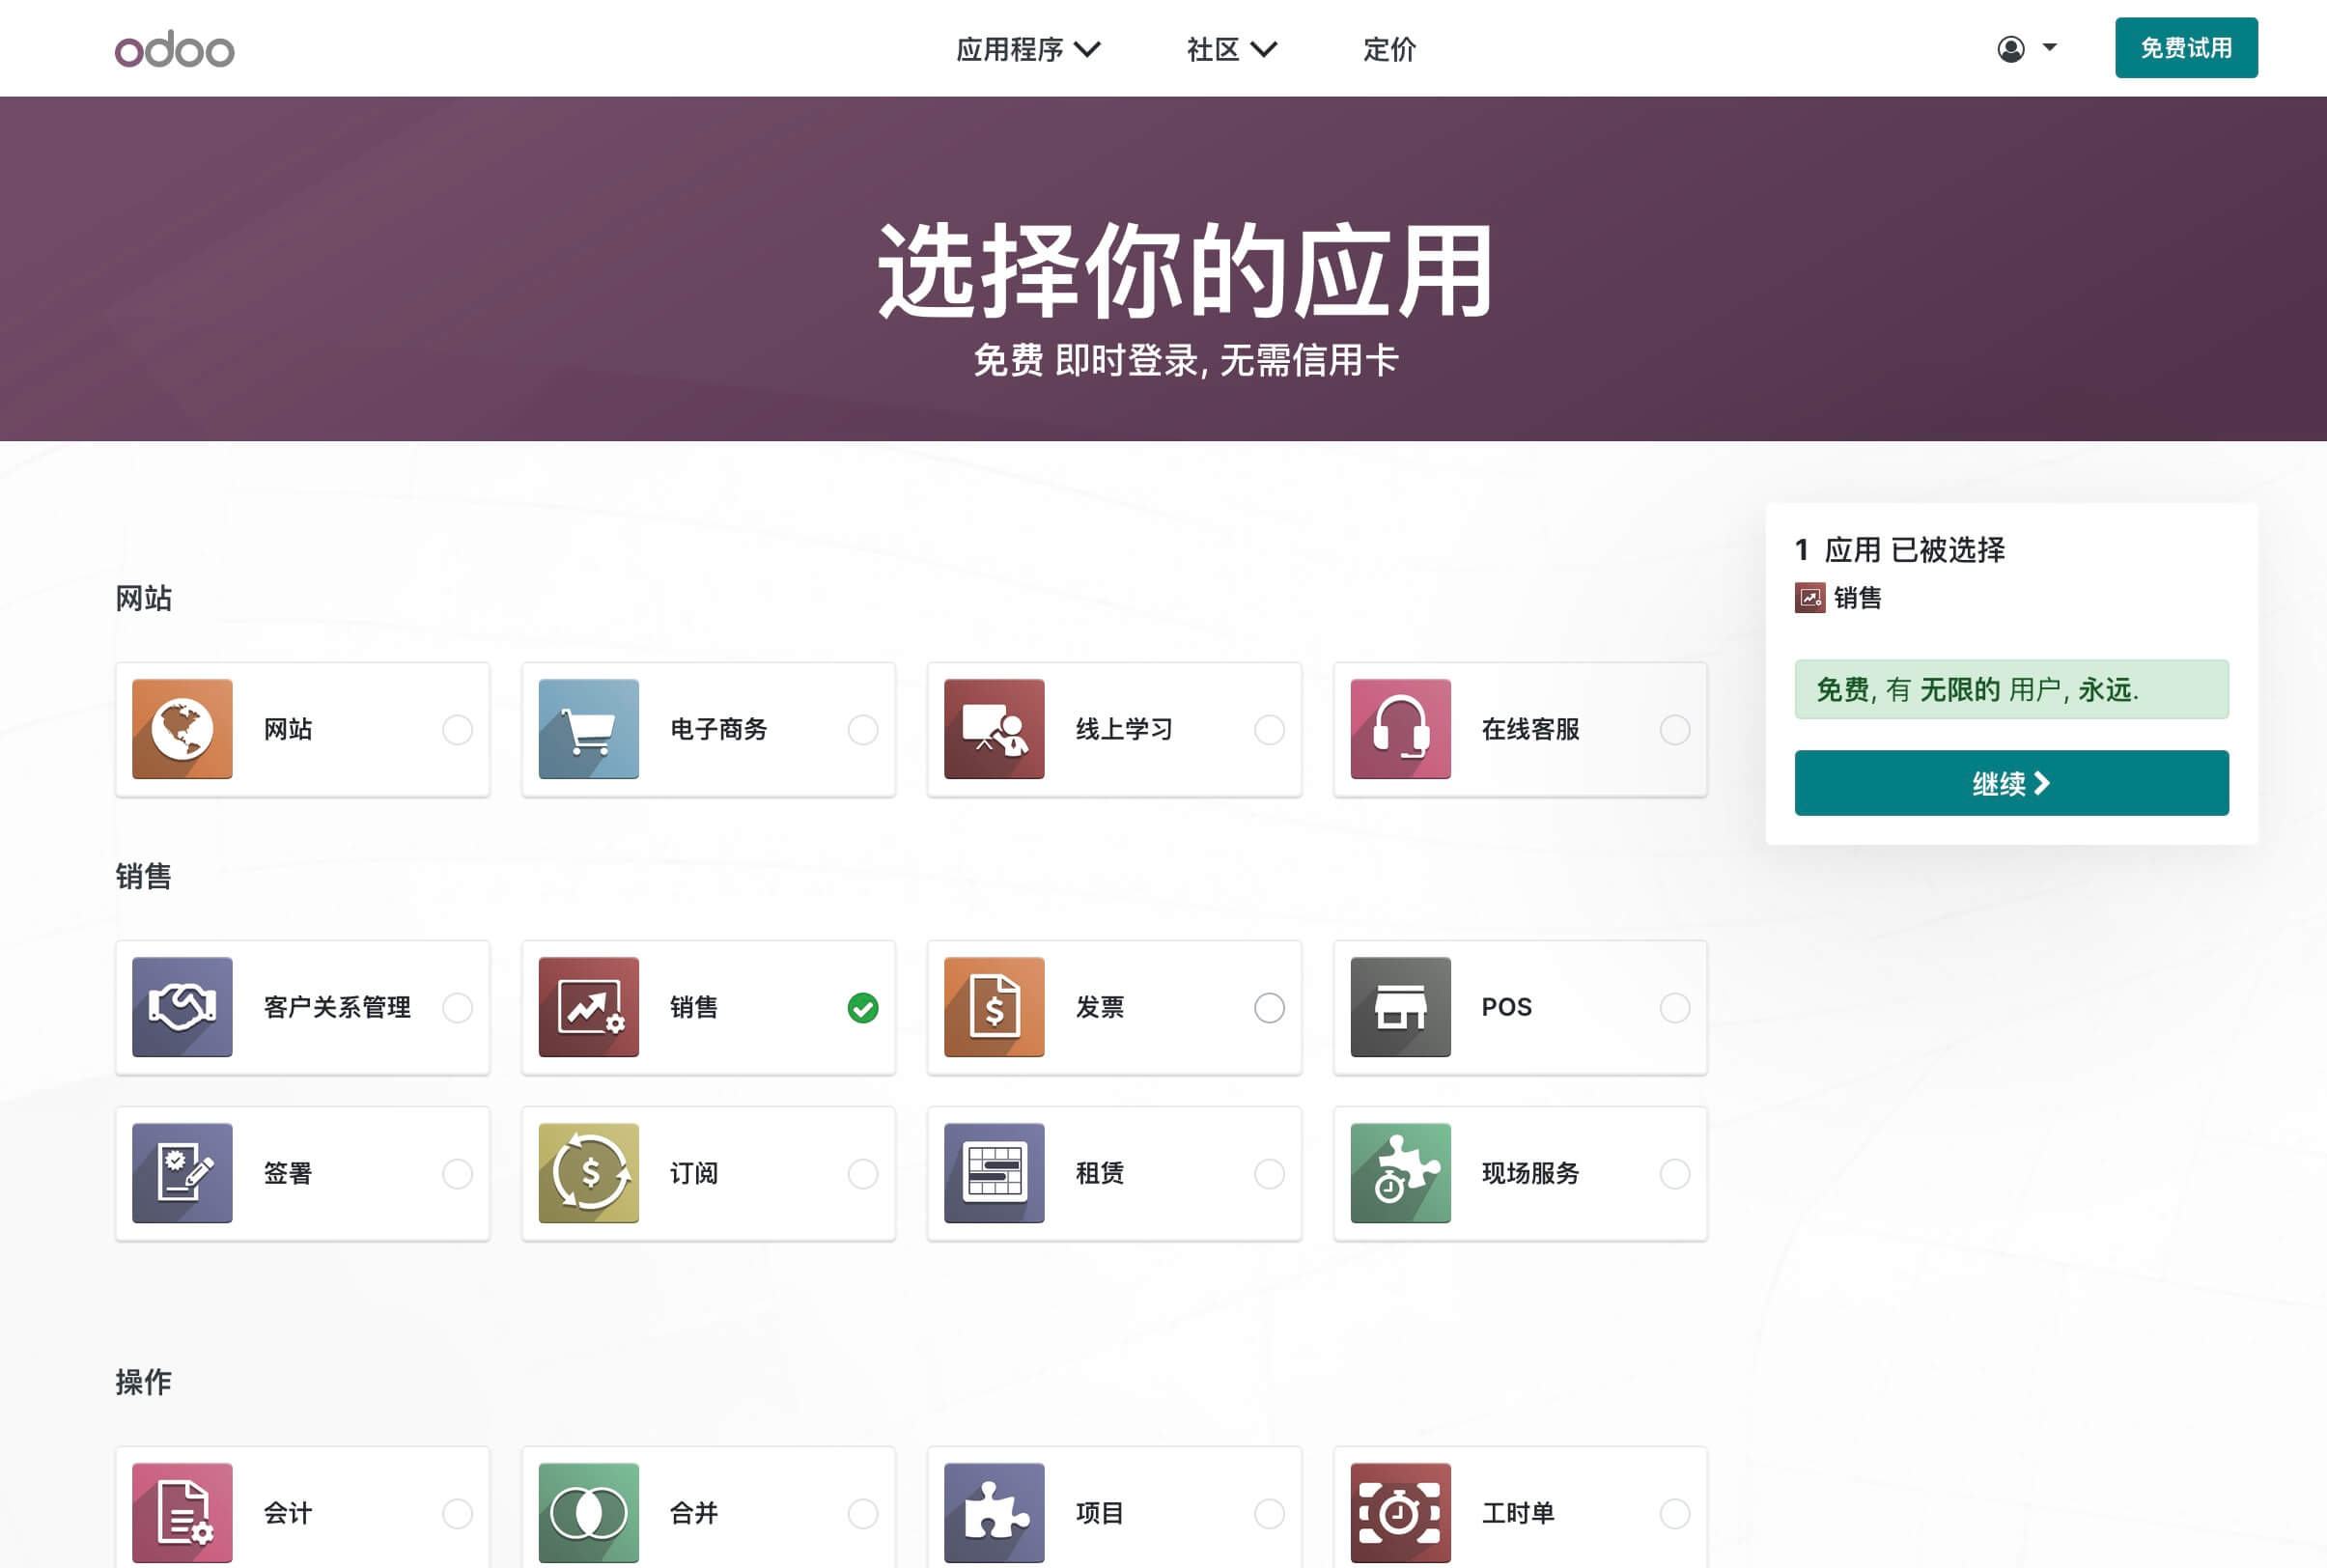Select the 签署 radio circle

[x=457, y=1174]
